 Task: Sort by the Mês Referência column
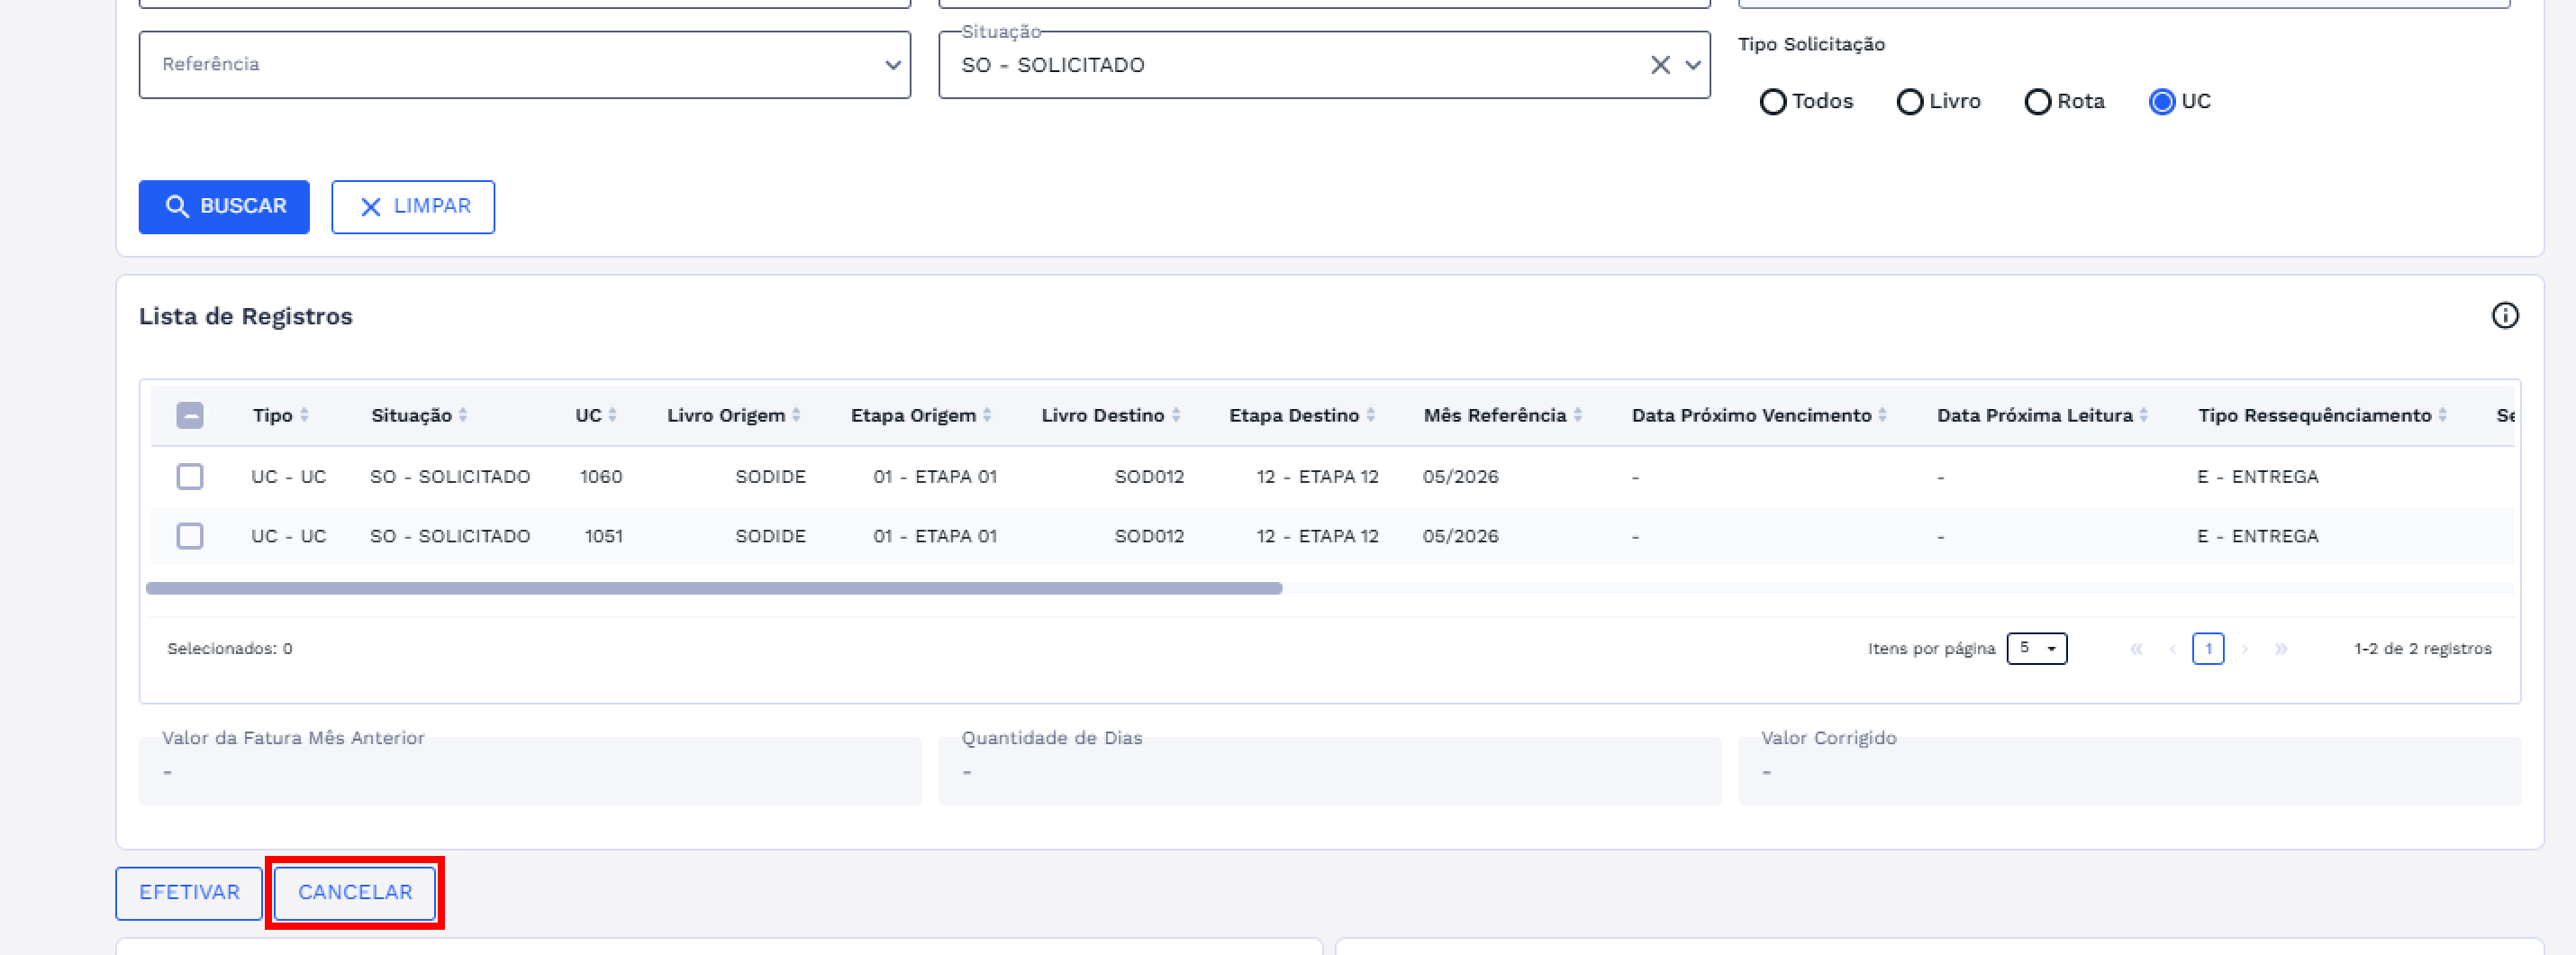point(1503,415)
